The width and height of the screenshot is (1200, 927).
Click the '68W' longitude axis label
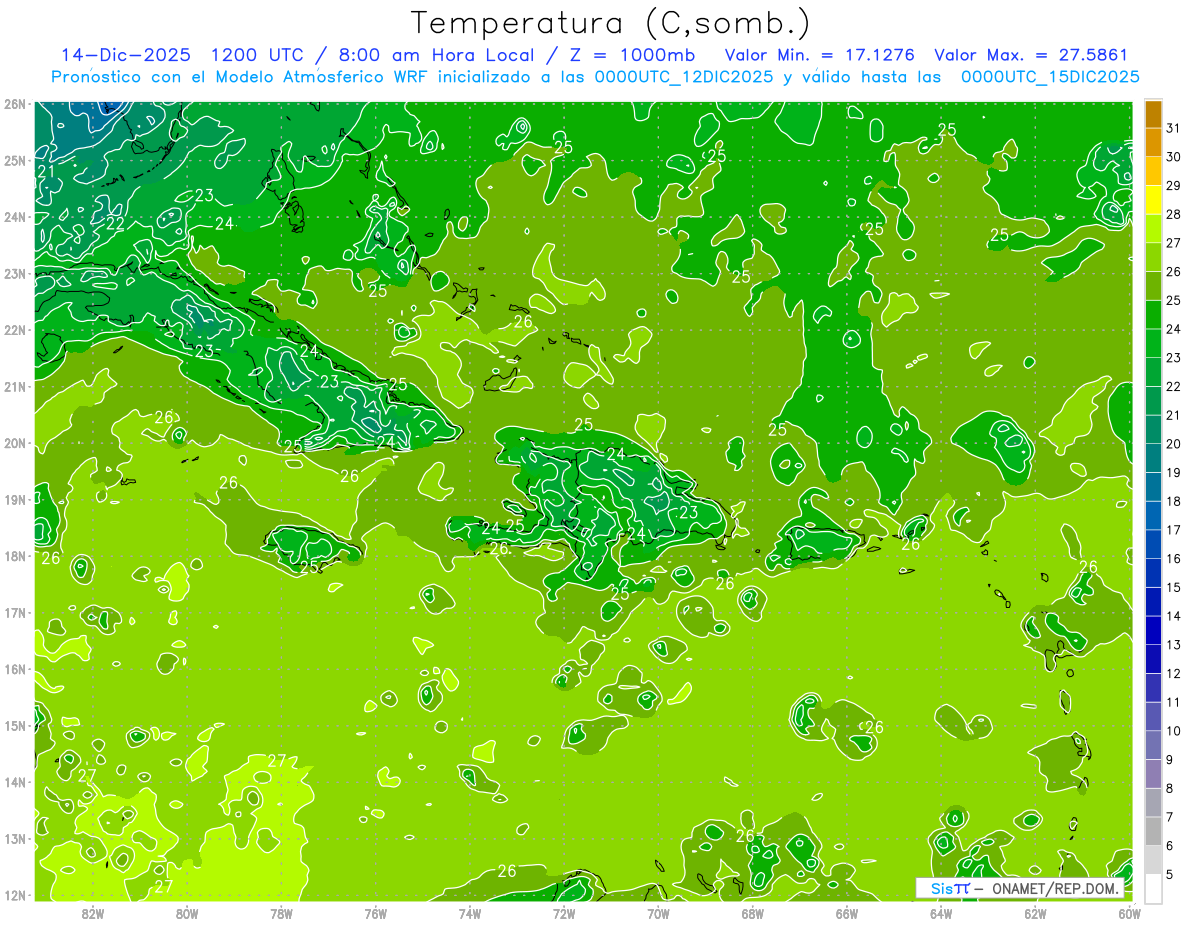click(752, 914)
